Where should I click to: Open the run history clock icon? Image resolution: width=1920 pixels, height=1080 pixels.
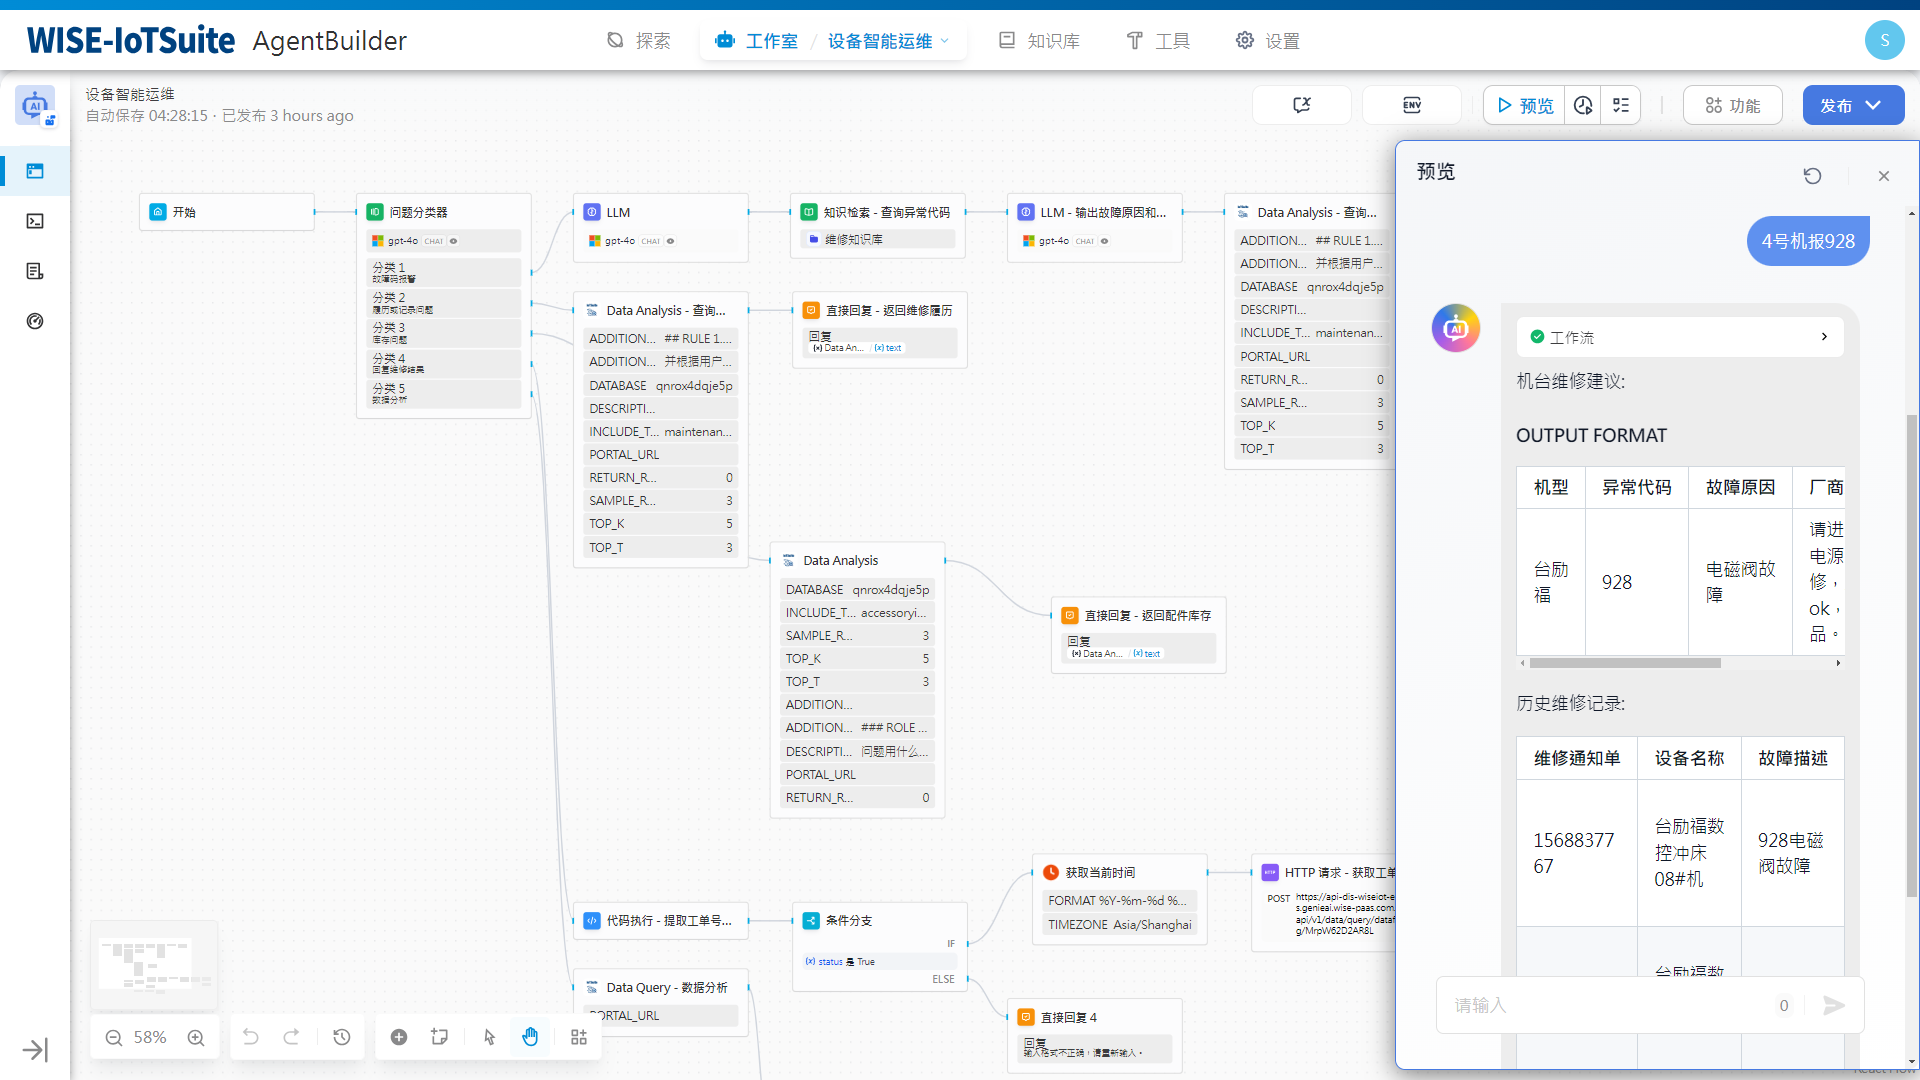click(1583, 105)
